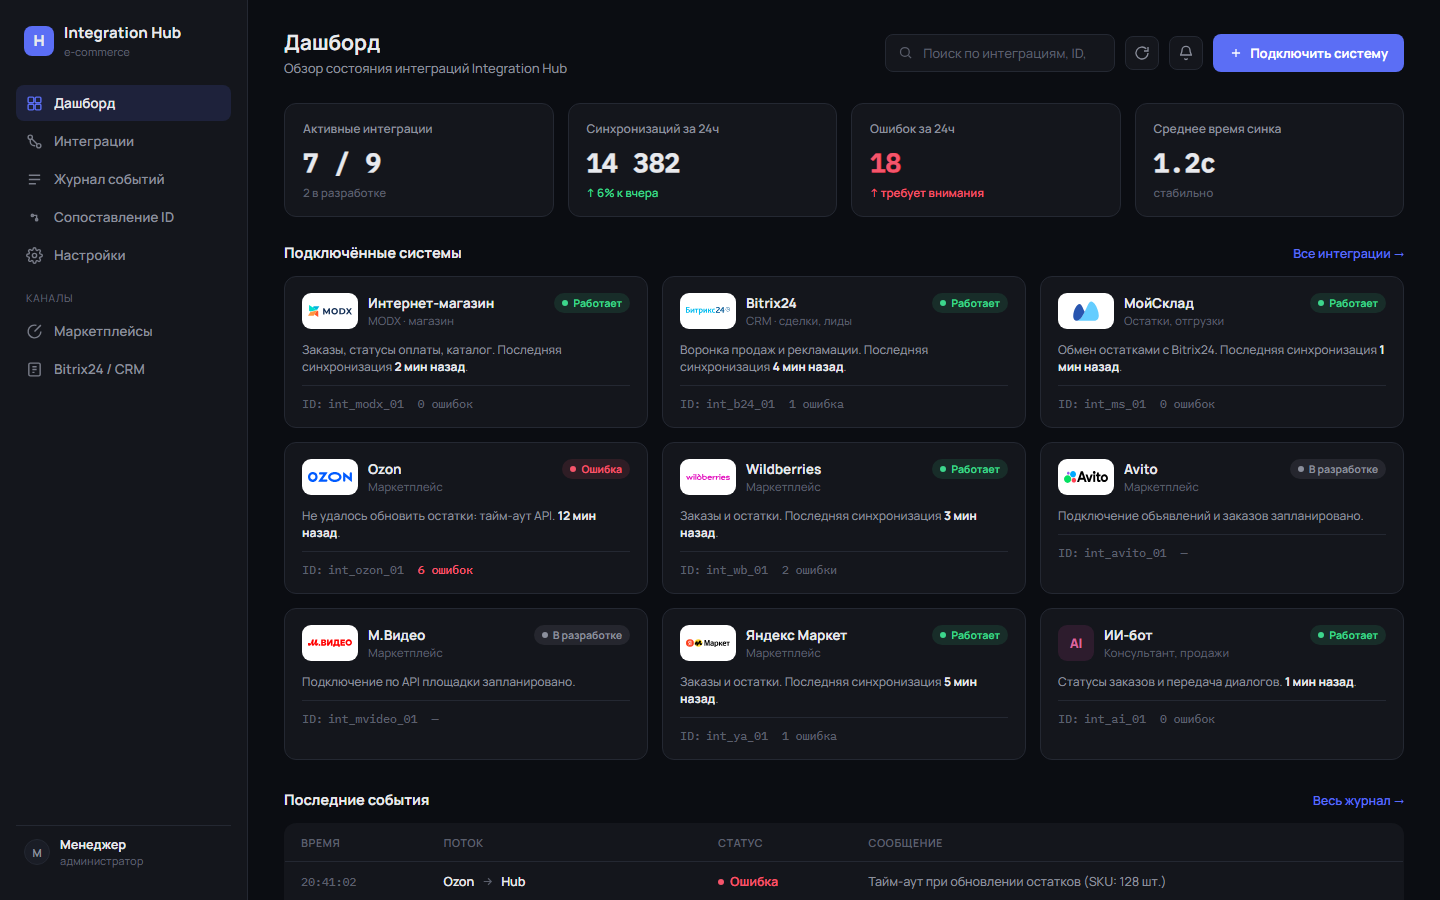Screen dimensions: 1440x900
Task: Select the Маркетплейсы channel
Action: 123,331
